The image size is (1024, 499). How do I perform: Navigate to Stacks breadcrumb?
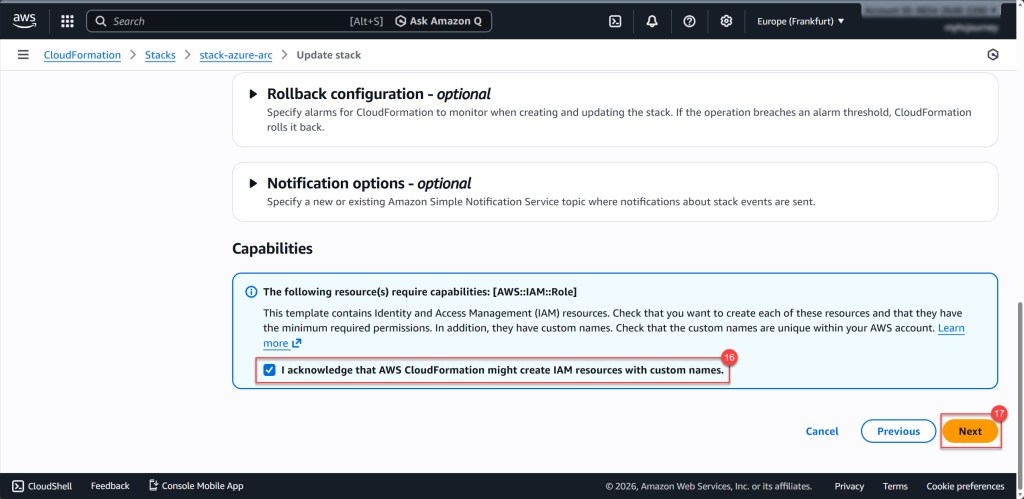click(160, 55)
